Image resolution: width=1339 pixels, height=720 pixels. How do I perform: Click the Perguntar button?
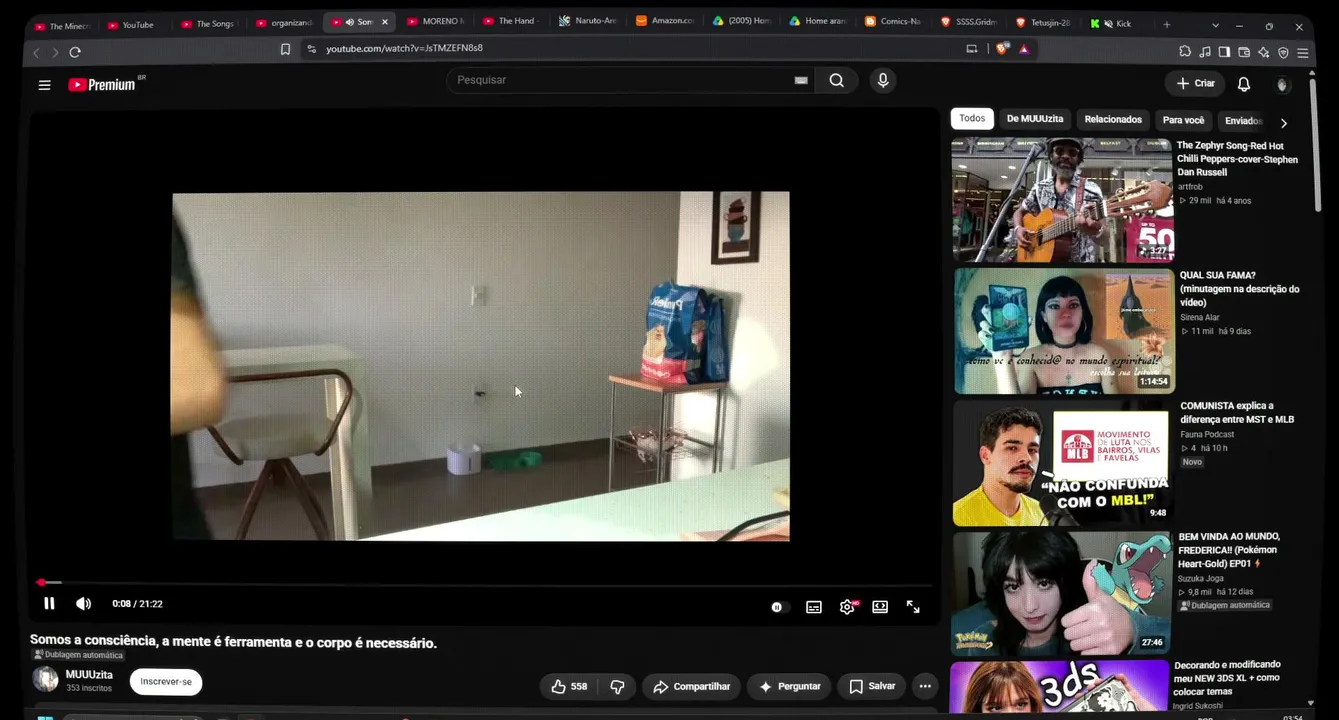[790, 687]
